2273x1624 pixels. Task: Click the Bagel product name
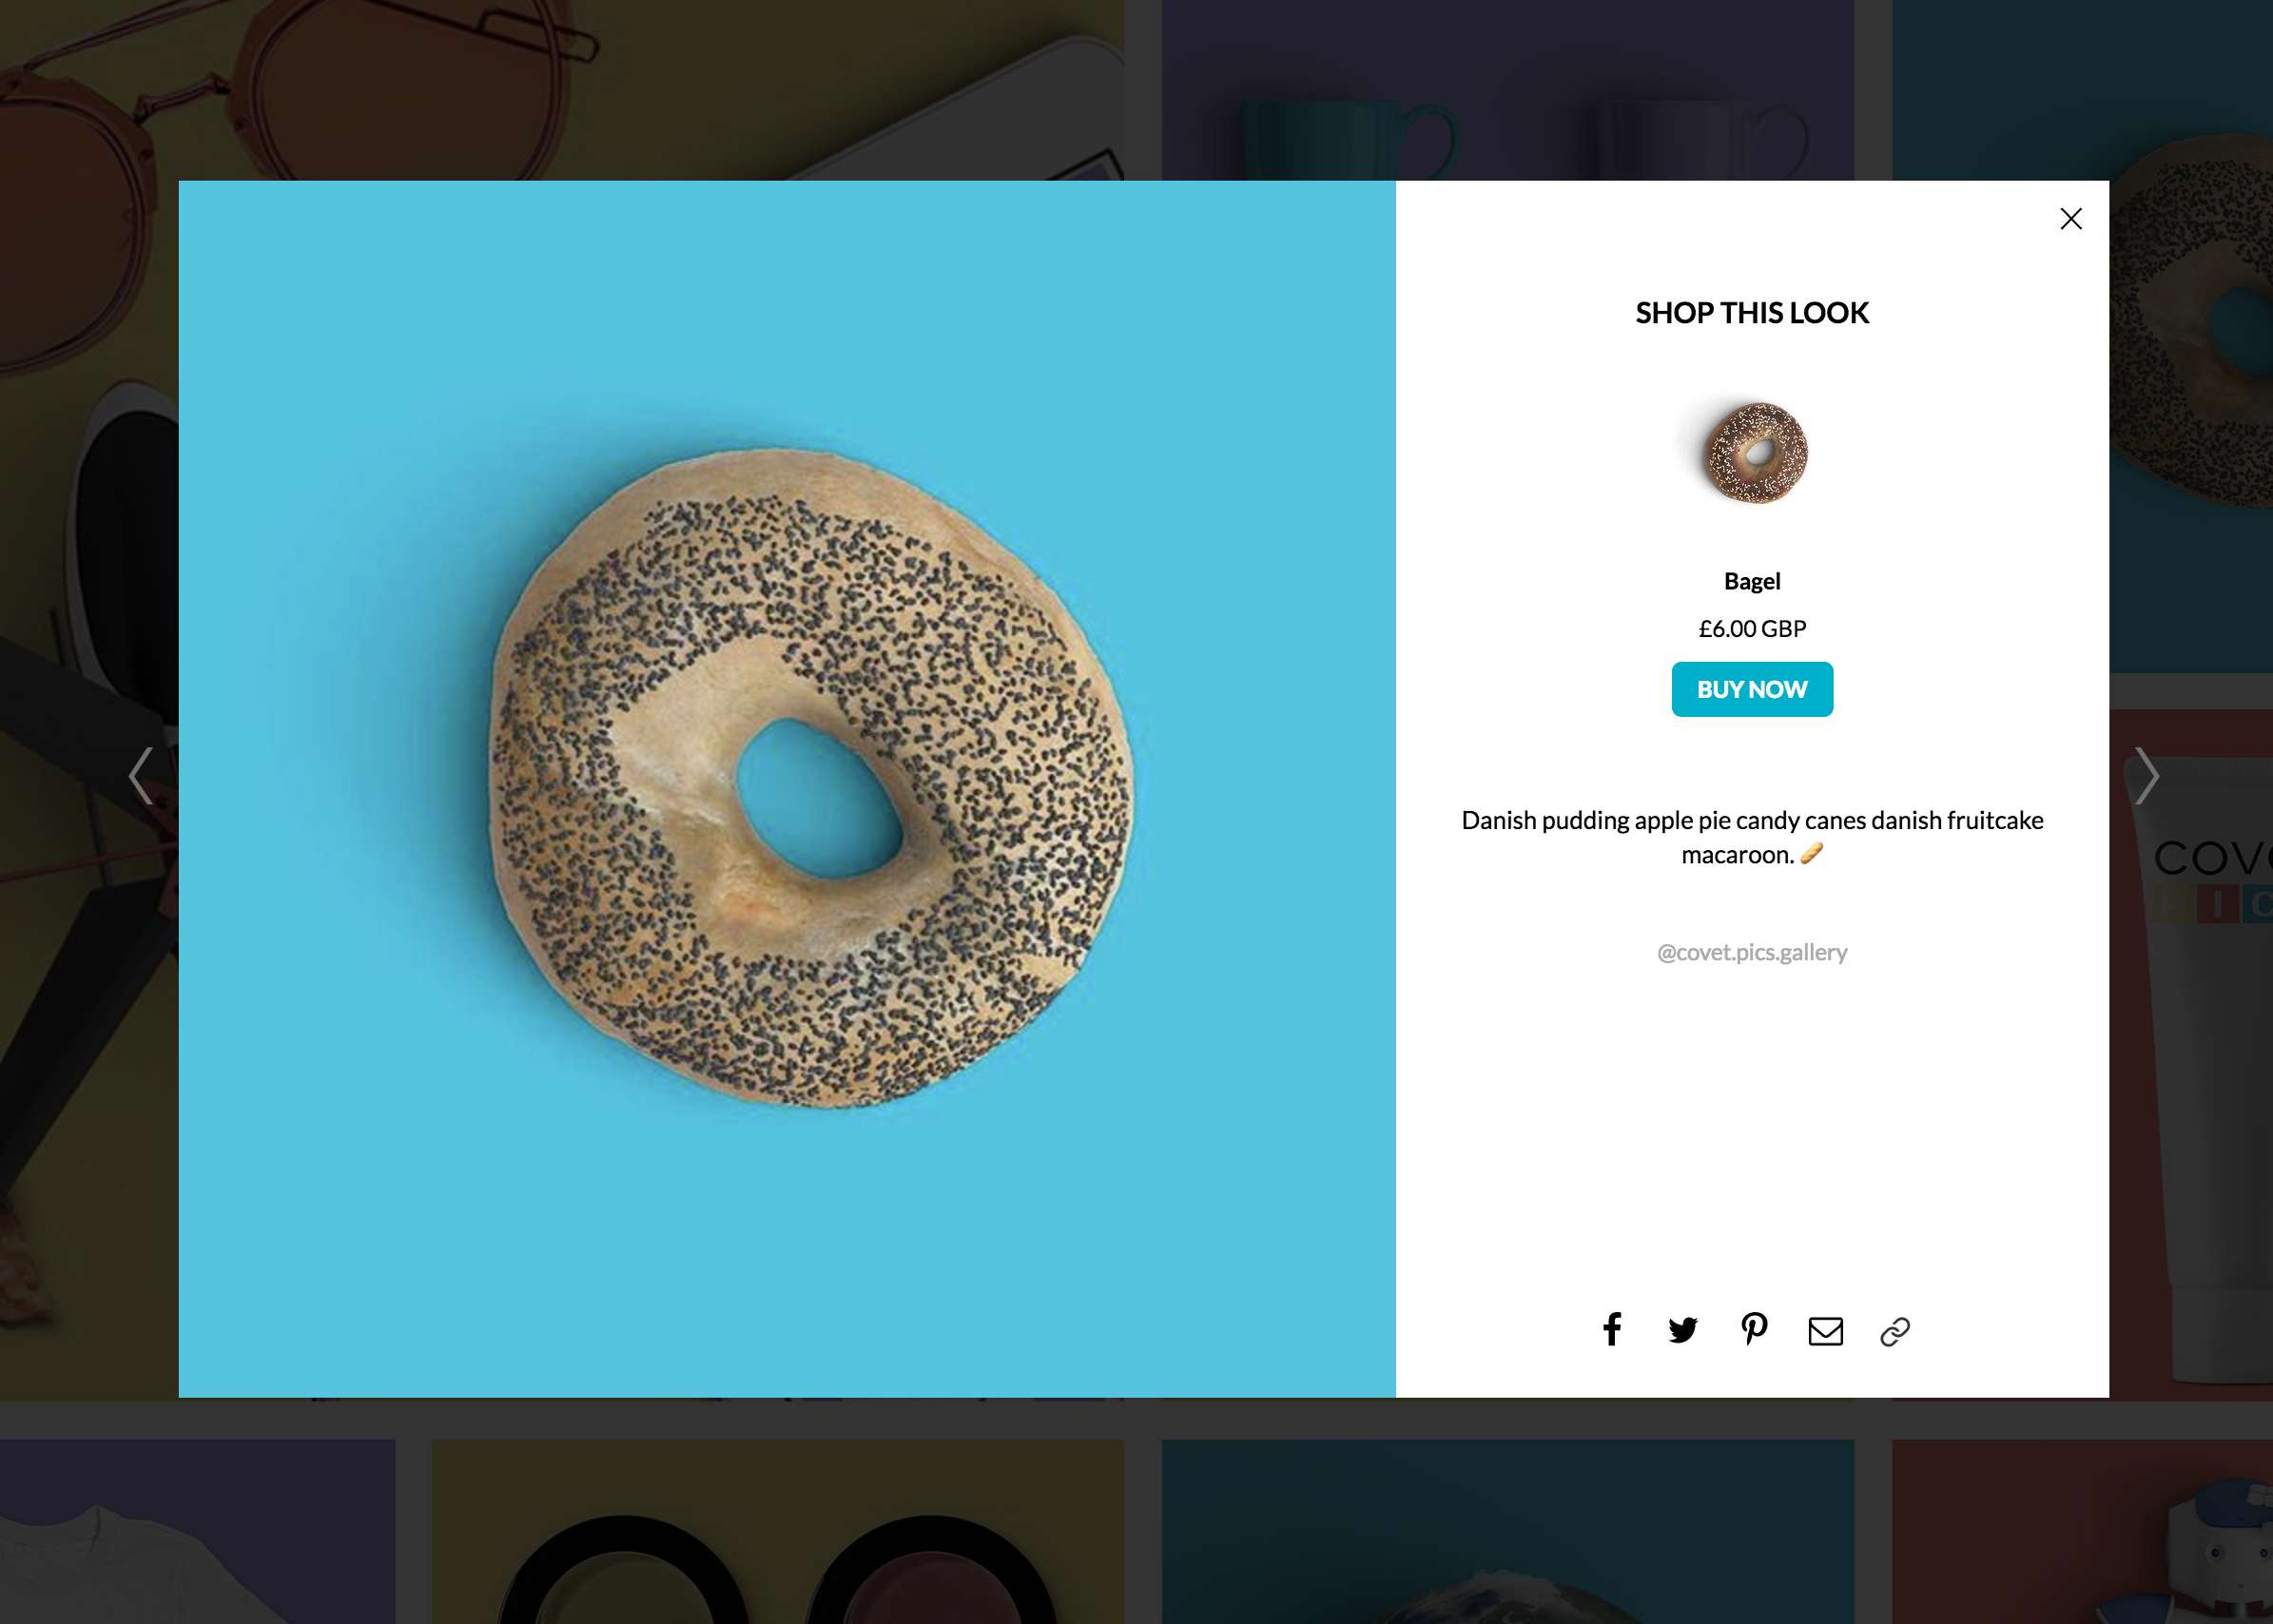1752,581
